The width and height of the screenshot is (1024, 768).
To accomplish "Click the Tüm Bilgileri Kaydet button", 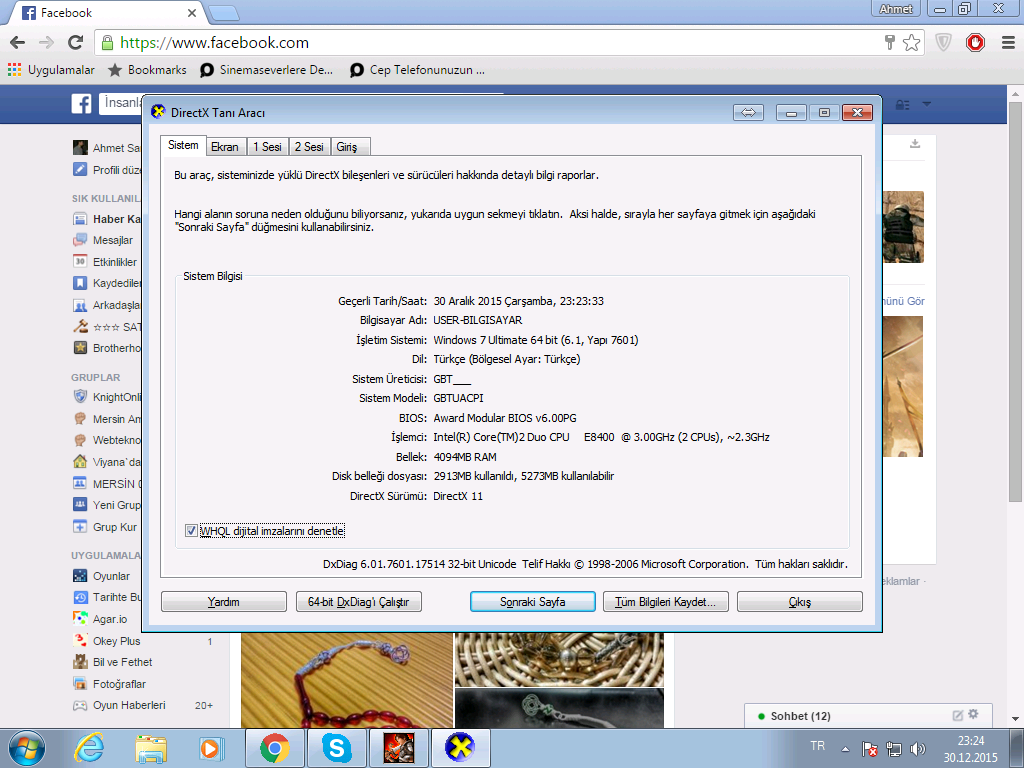I will coord(665,602).
